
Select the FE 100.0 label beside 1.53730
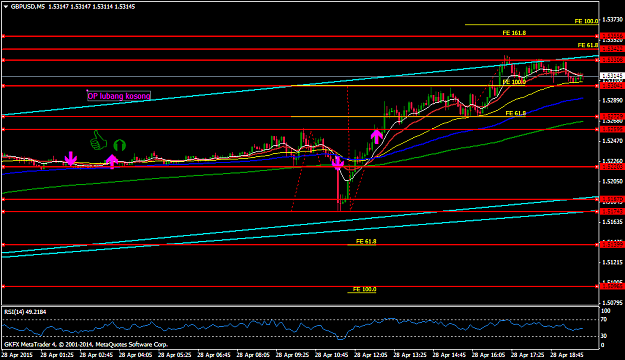586,21
